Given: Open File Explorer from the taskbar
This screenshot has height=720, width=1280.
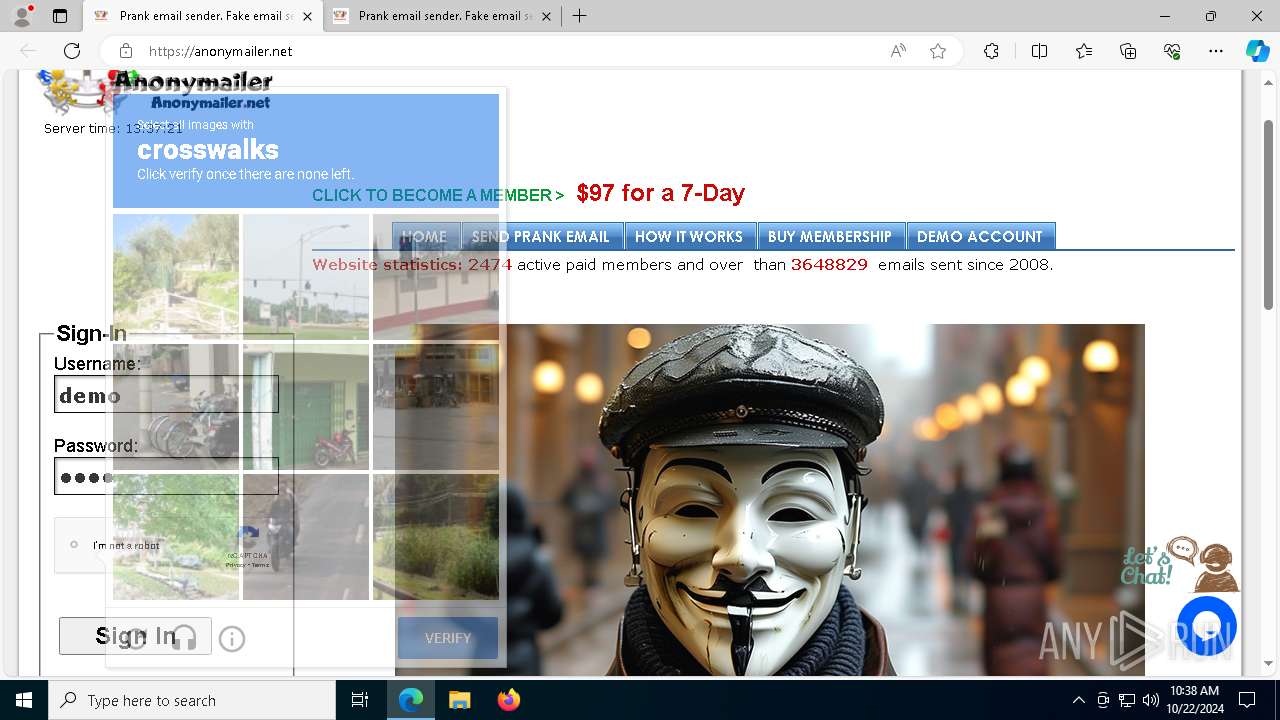Looking at the screenshot, I should click(x=459, y=700).
